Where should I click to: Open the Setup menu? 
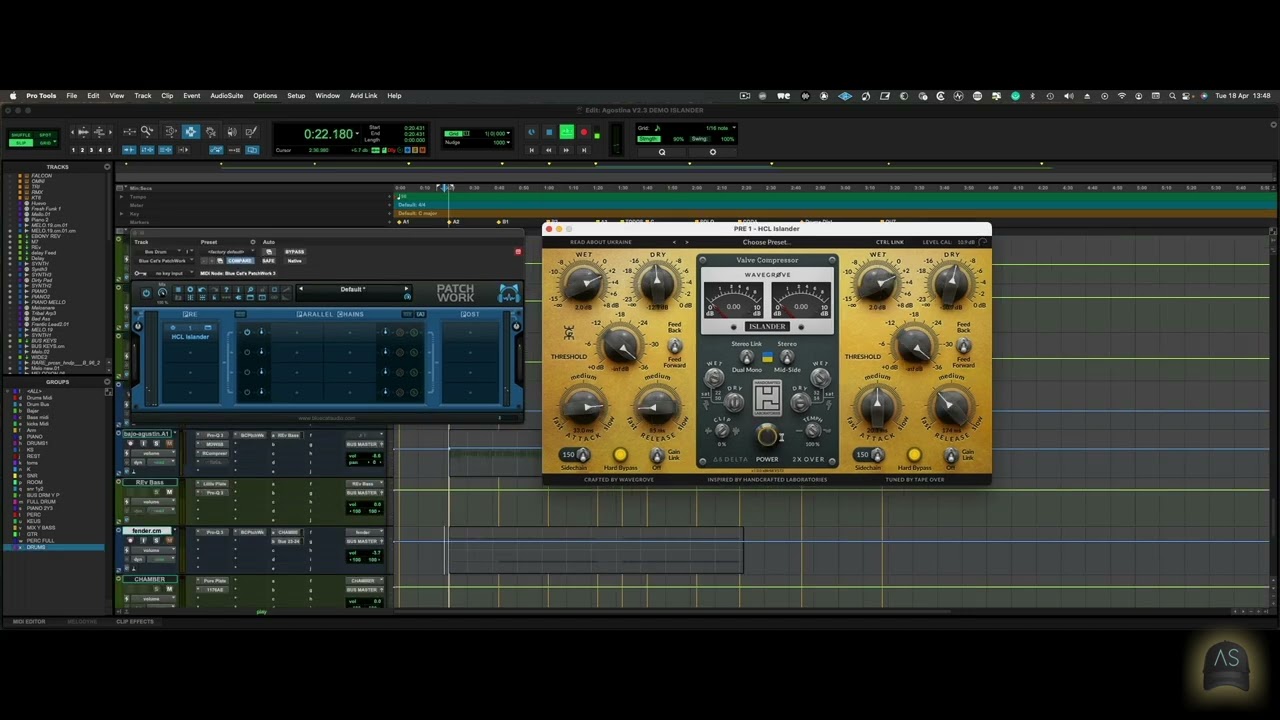[296, 96]
